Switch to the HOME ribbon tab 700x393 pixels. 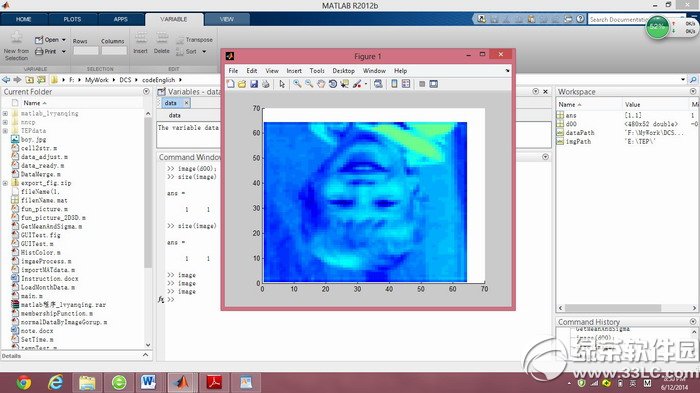24,19
